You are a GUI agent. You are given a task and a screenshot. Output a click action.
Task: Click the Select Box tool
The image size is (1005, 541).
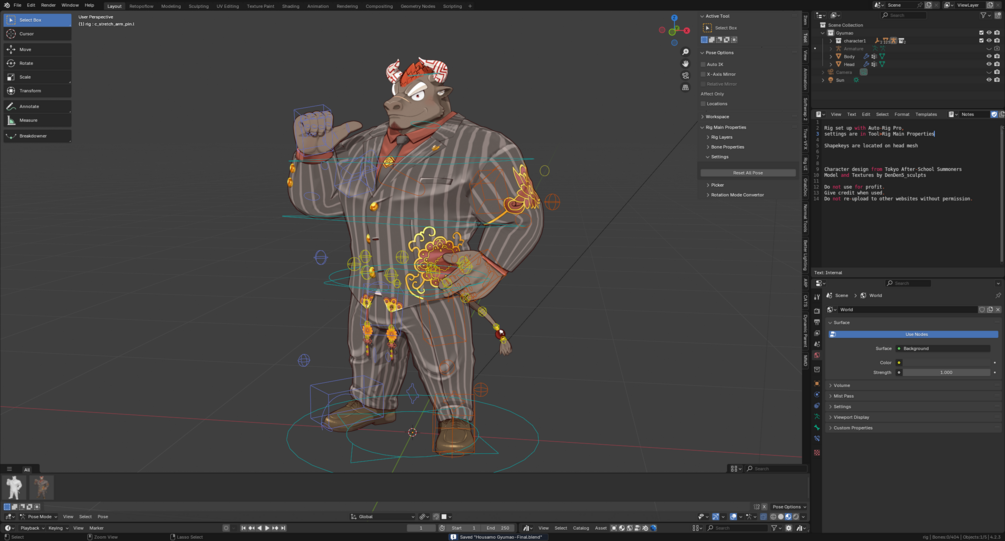(x=37, y=20)
